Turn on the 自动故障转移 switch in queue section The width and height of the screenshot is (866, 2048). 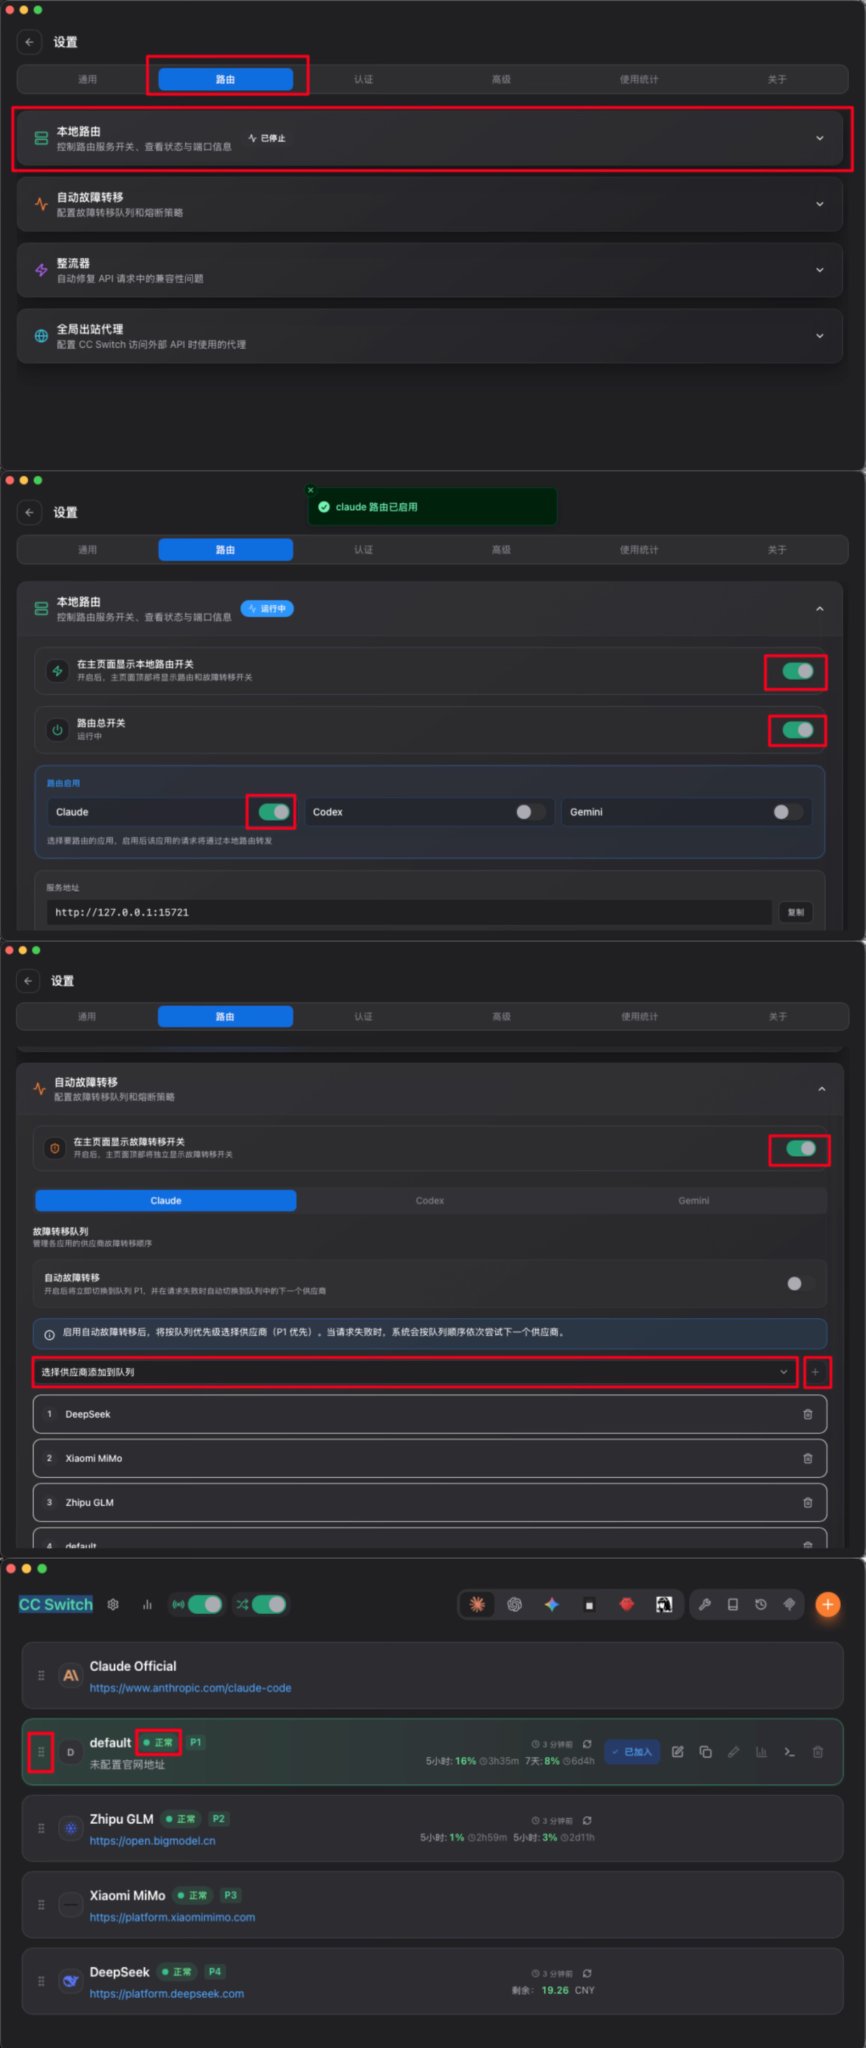pos(800,1283)
